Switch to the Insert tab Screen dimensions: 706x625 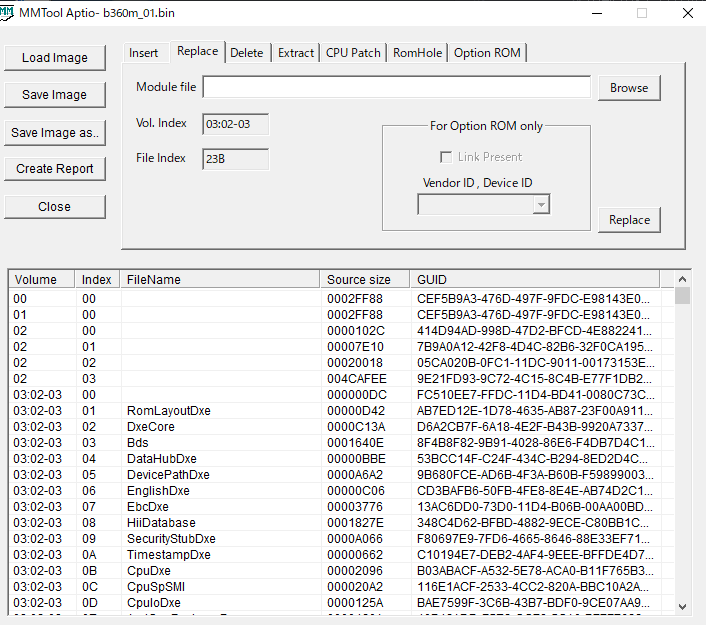pyautogui.click(x=144, y=53)
